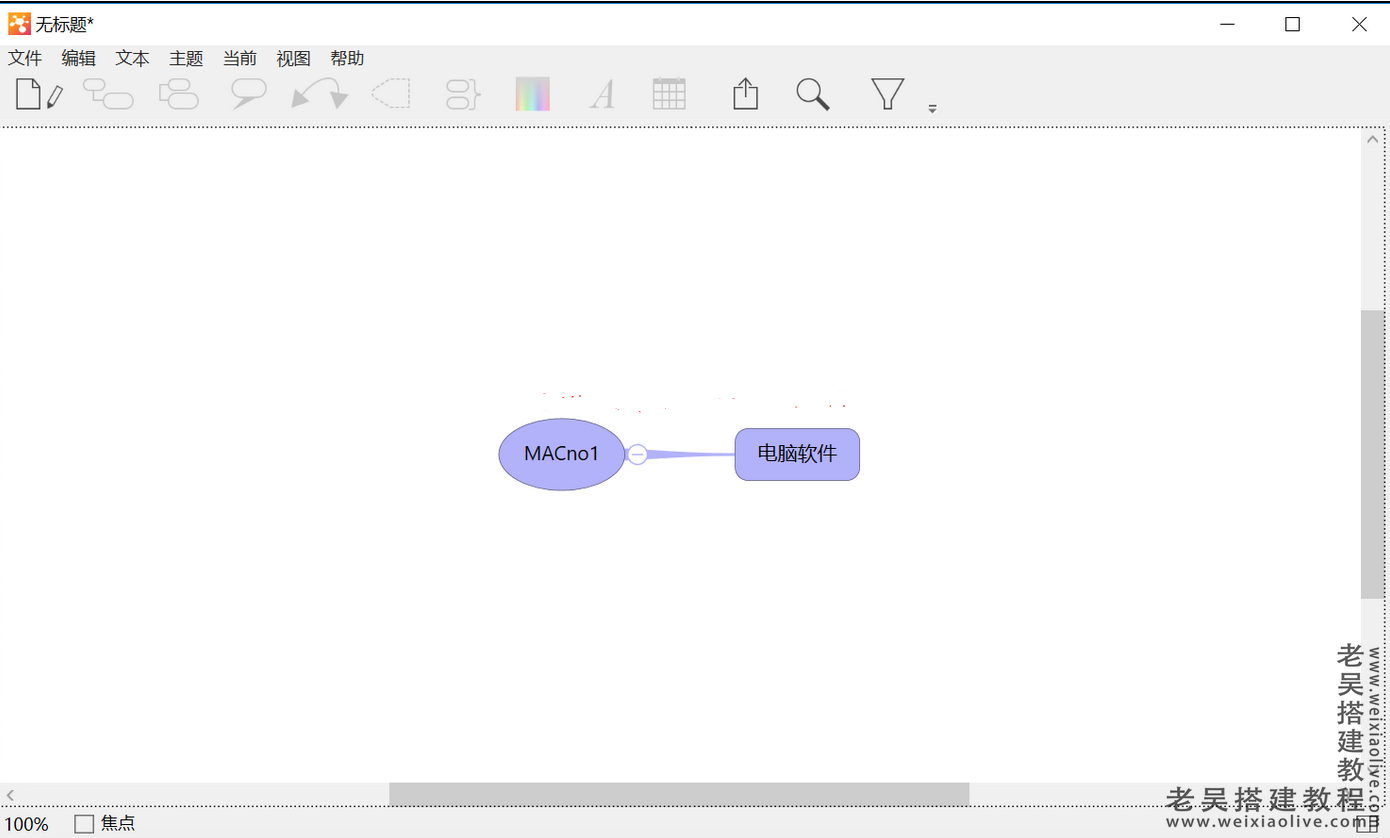Viewport: 1390px width, 838px height.
Task: Click the share export icon
Action: coord(745,94)
